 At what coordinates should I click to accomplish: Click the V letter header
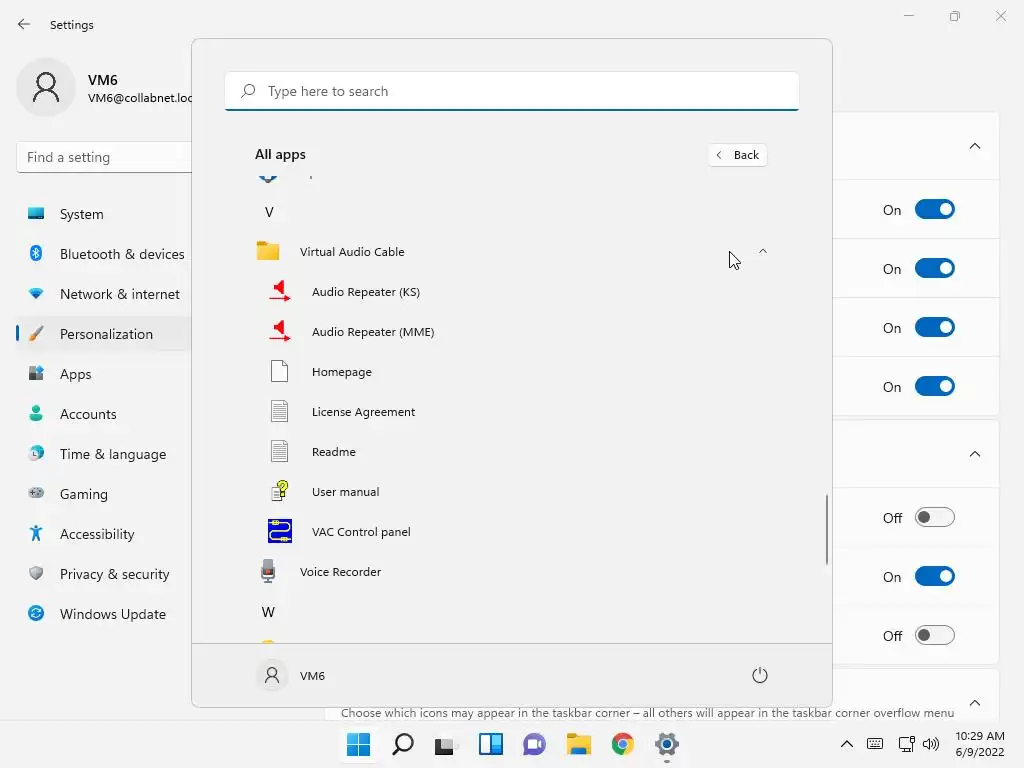[269, 212]
